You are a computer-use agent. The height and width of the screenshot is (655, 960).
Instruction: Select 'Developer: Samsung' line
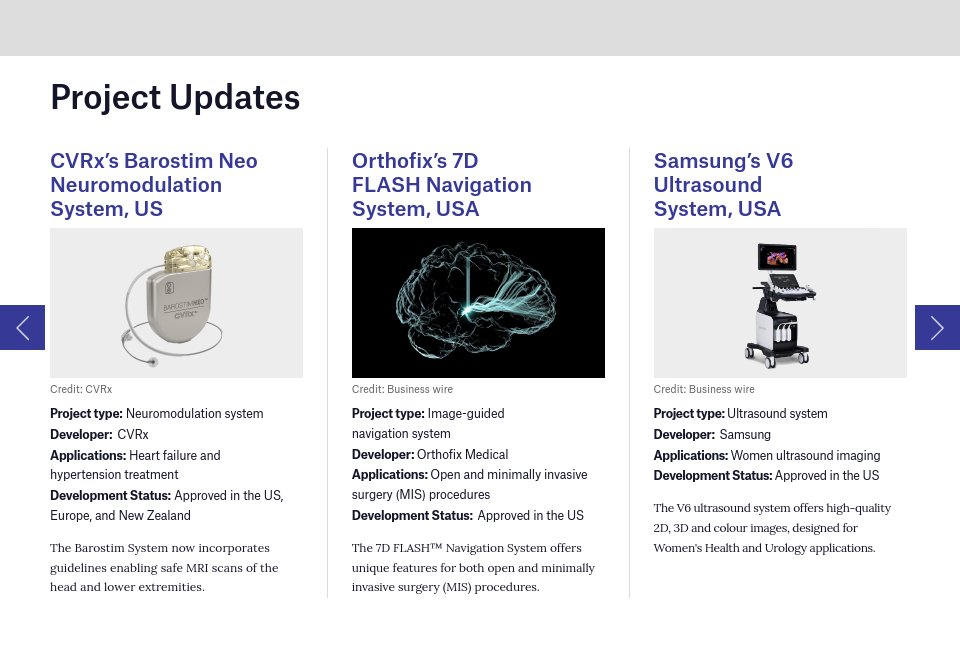pyautogui.click(x=712, y=435)
